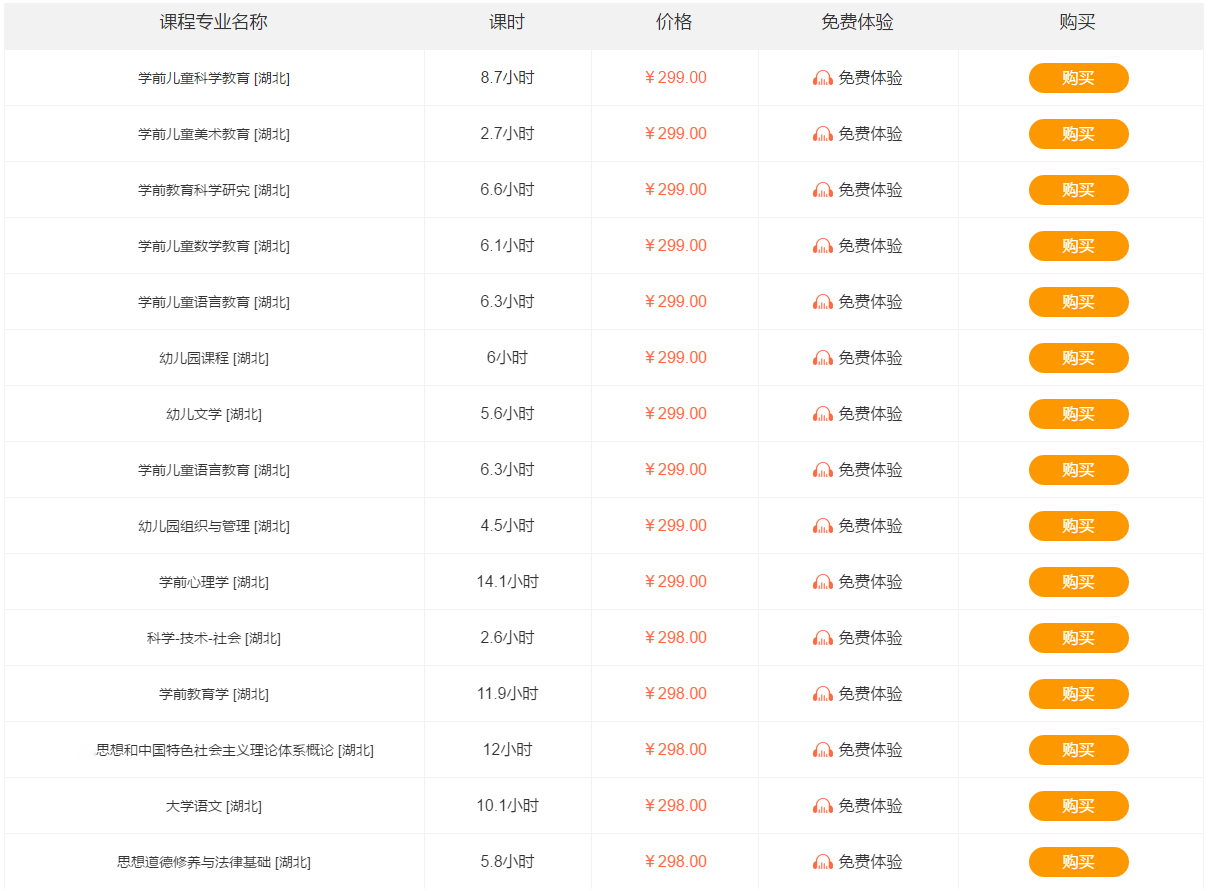
Task: Open headphone trial icon for 思想道德修养与法律基础
Action: (823, 862)
